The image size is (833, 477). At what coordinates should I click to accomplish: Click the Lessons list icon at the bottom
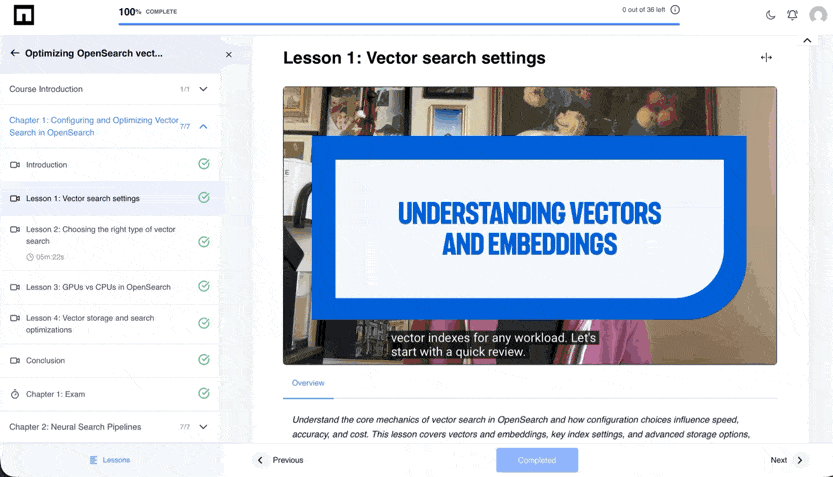[94, 460]
